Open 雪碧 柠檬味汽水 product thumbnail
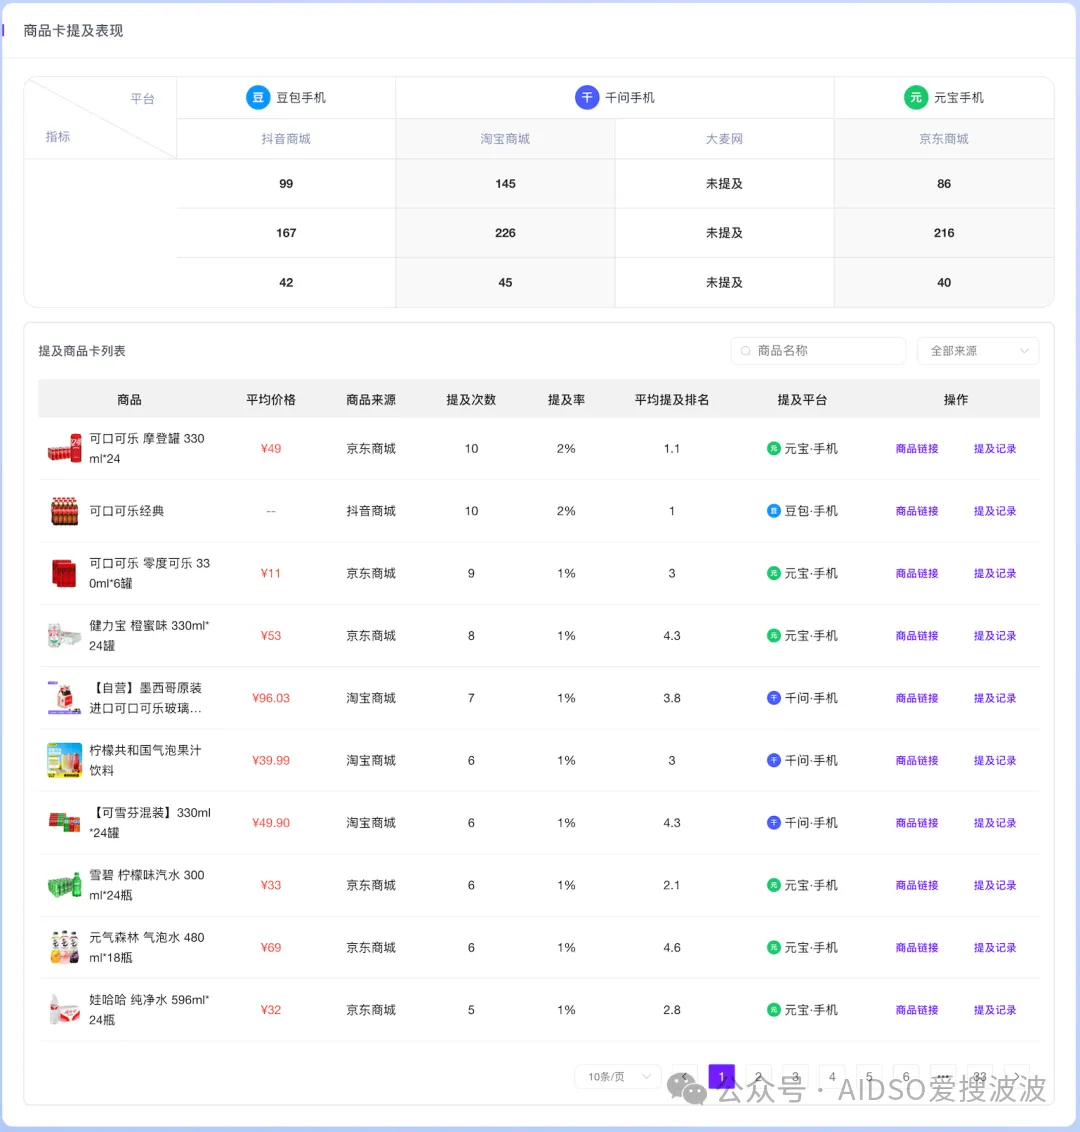1080x1132 pixels. point(64,885)
